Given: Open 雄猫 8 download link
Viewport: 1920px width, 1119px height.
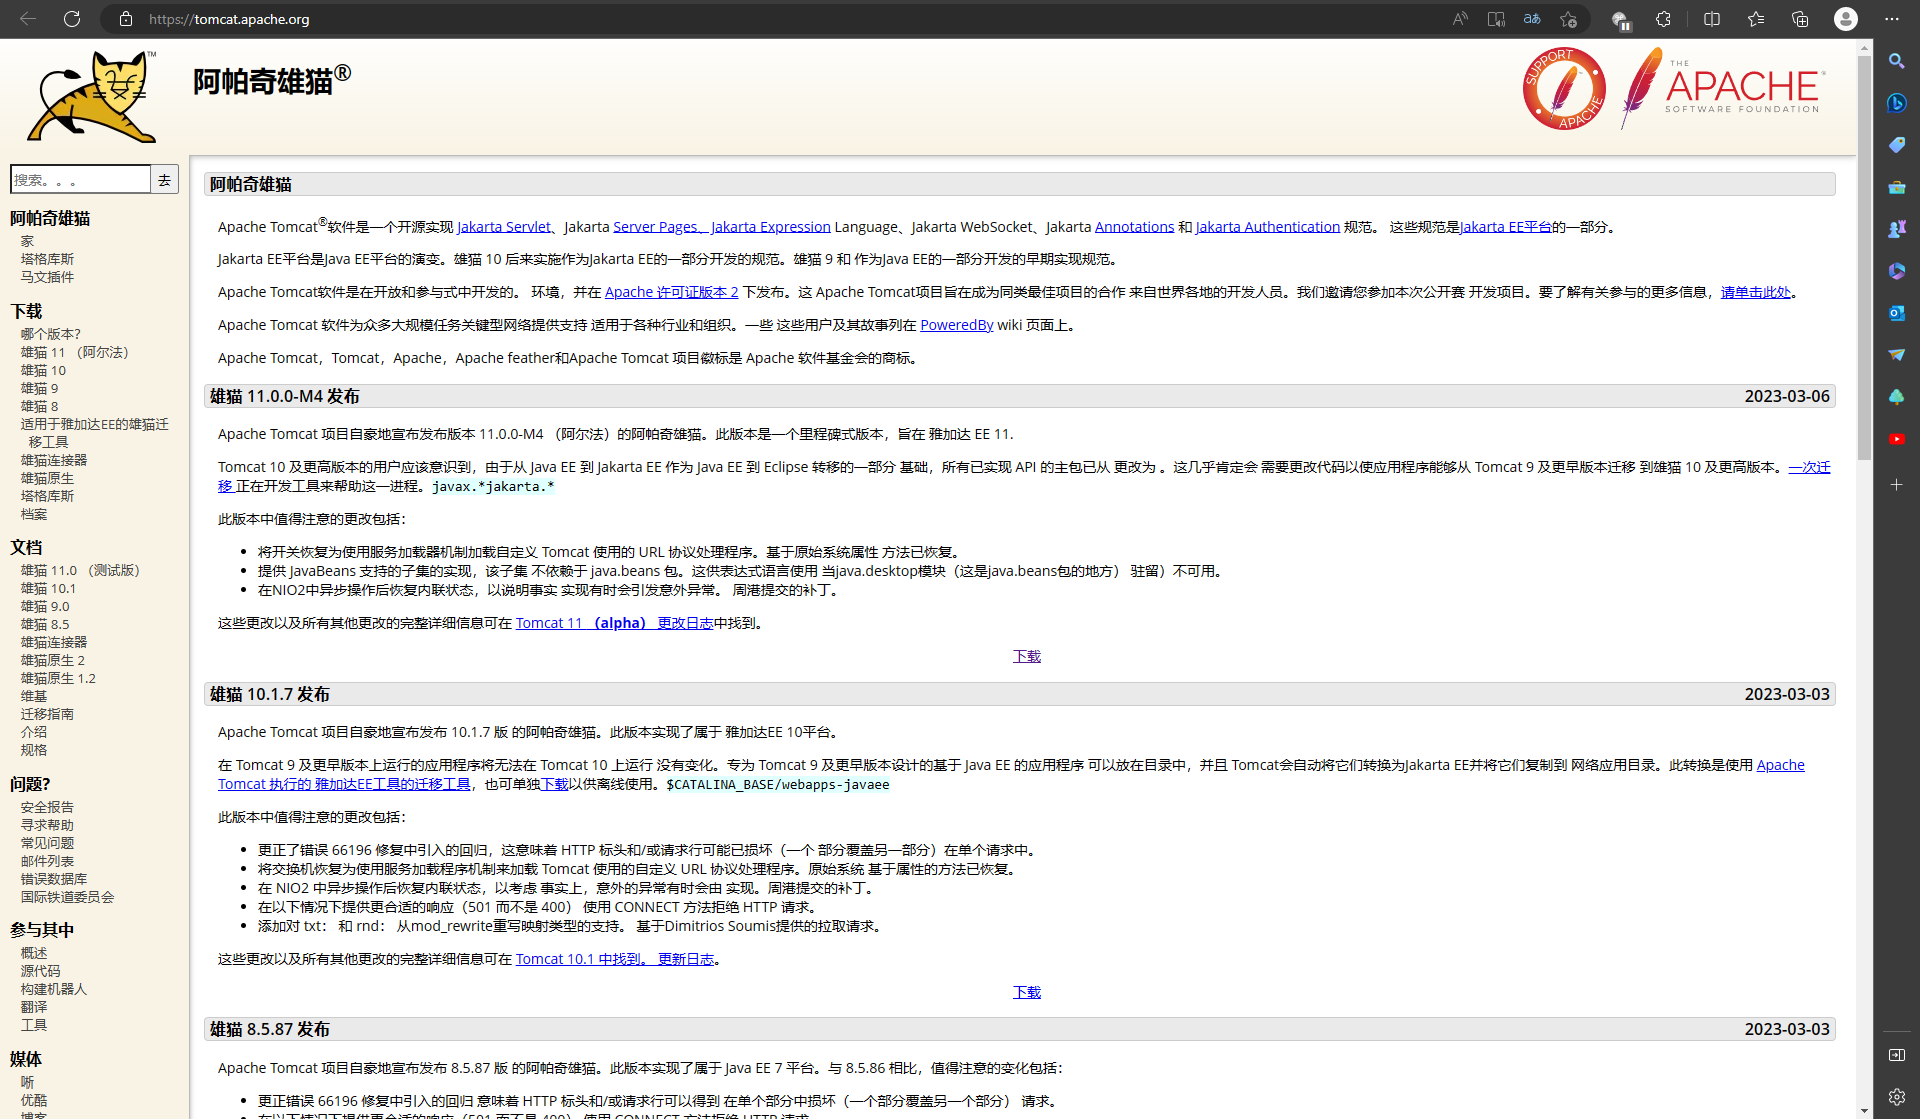Looking at the screenshot, I should pyautogui.click(x=39, y=406).
